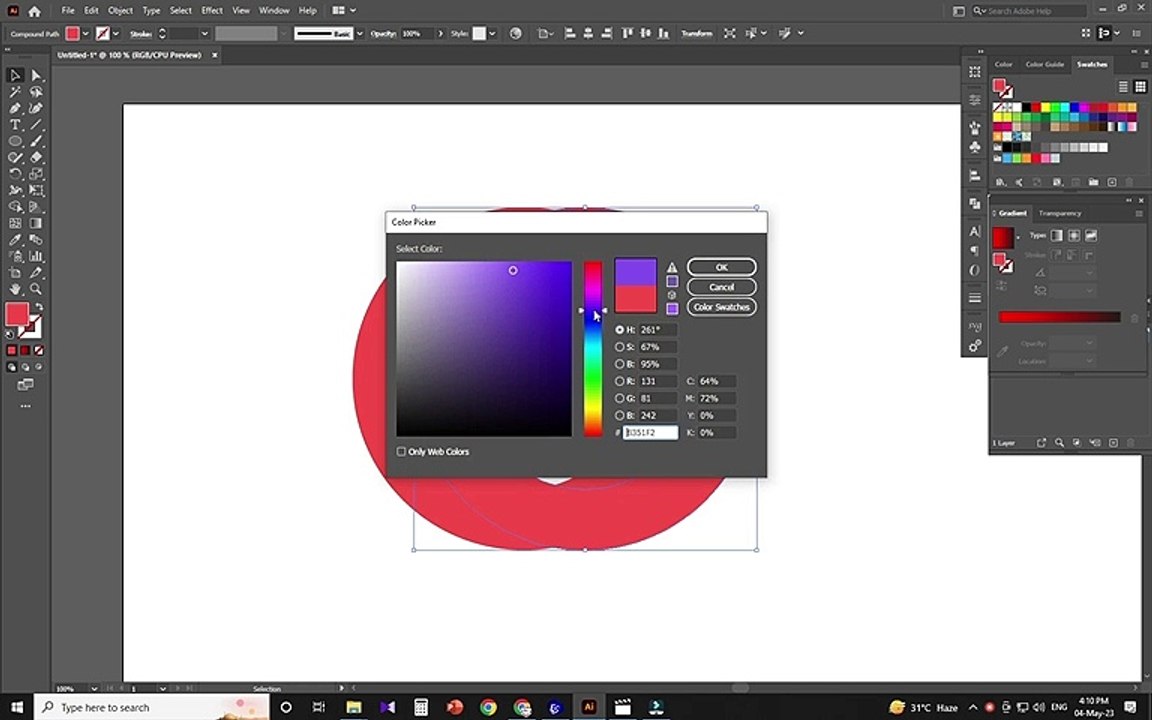Select the G green radio button
The width and height of the screenshot is (1152, 720).
click(x=619, y=398)
